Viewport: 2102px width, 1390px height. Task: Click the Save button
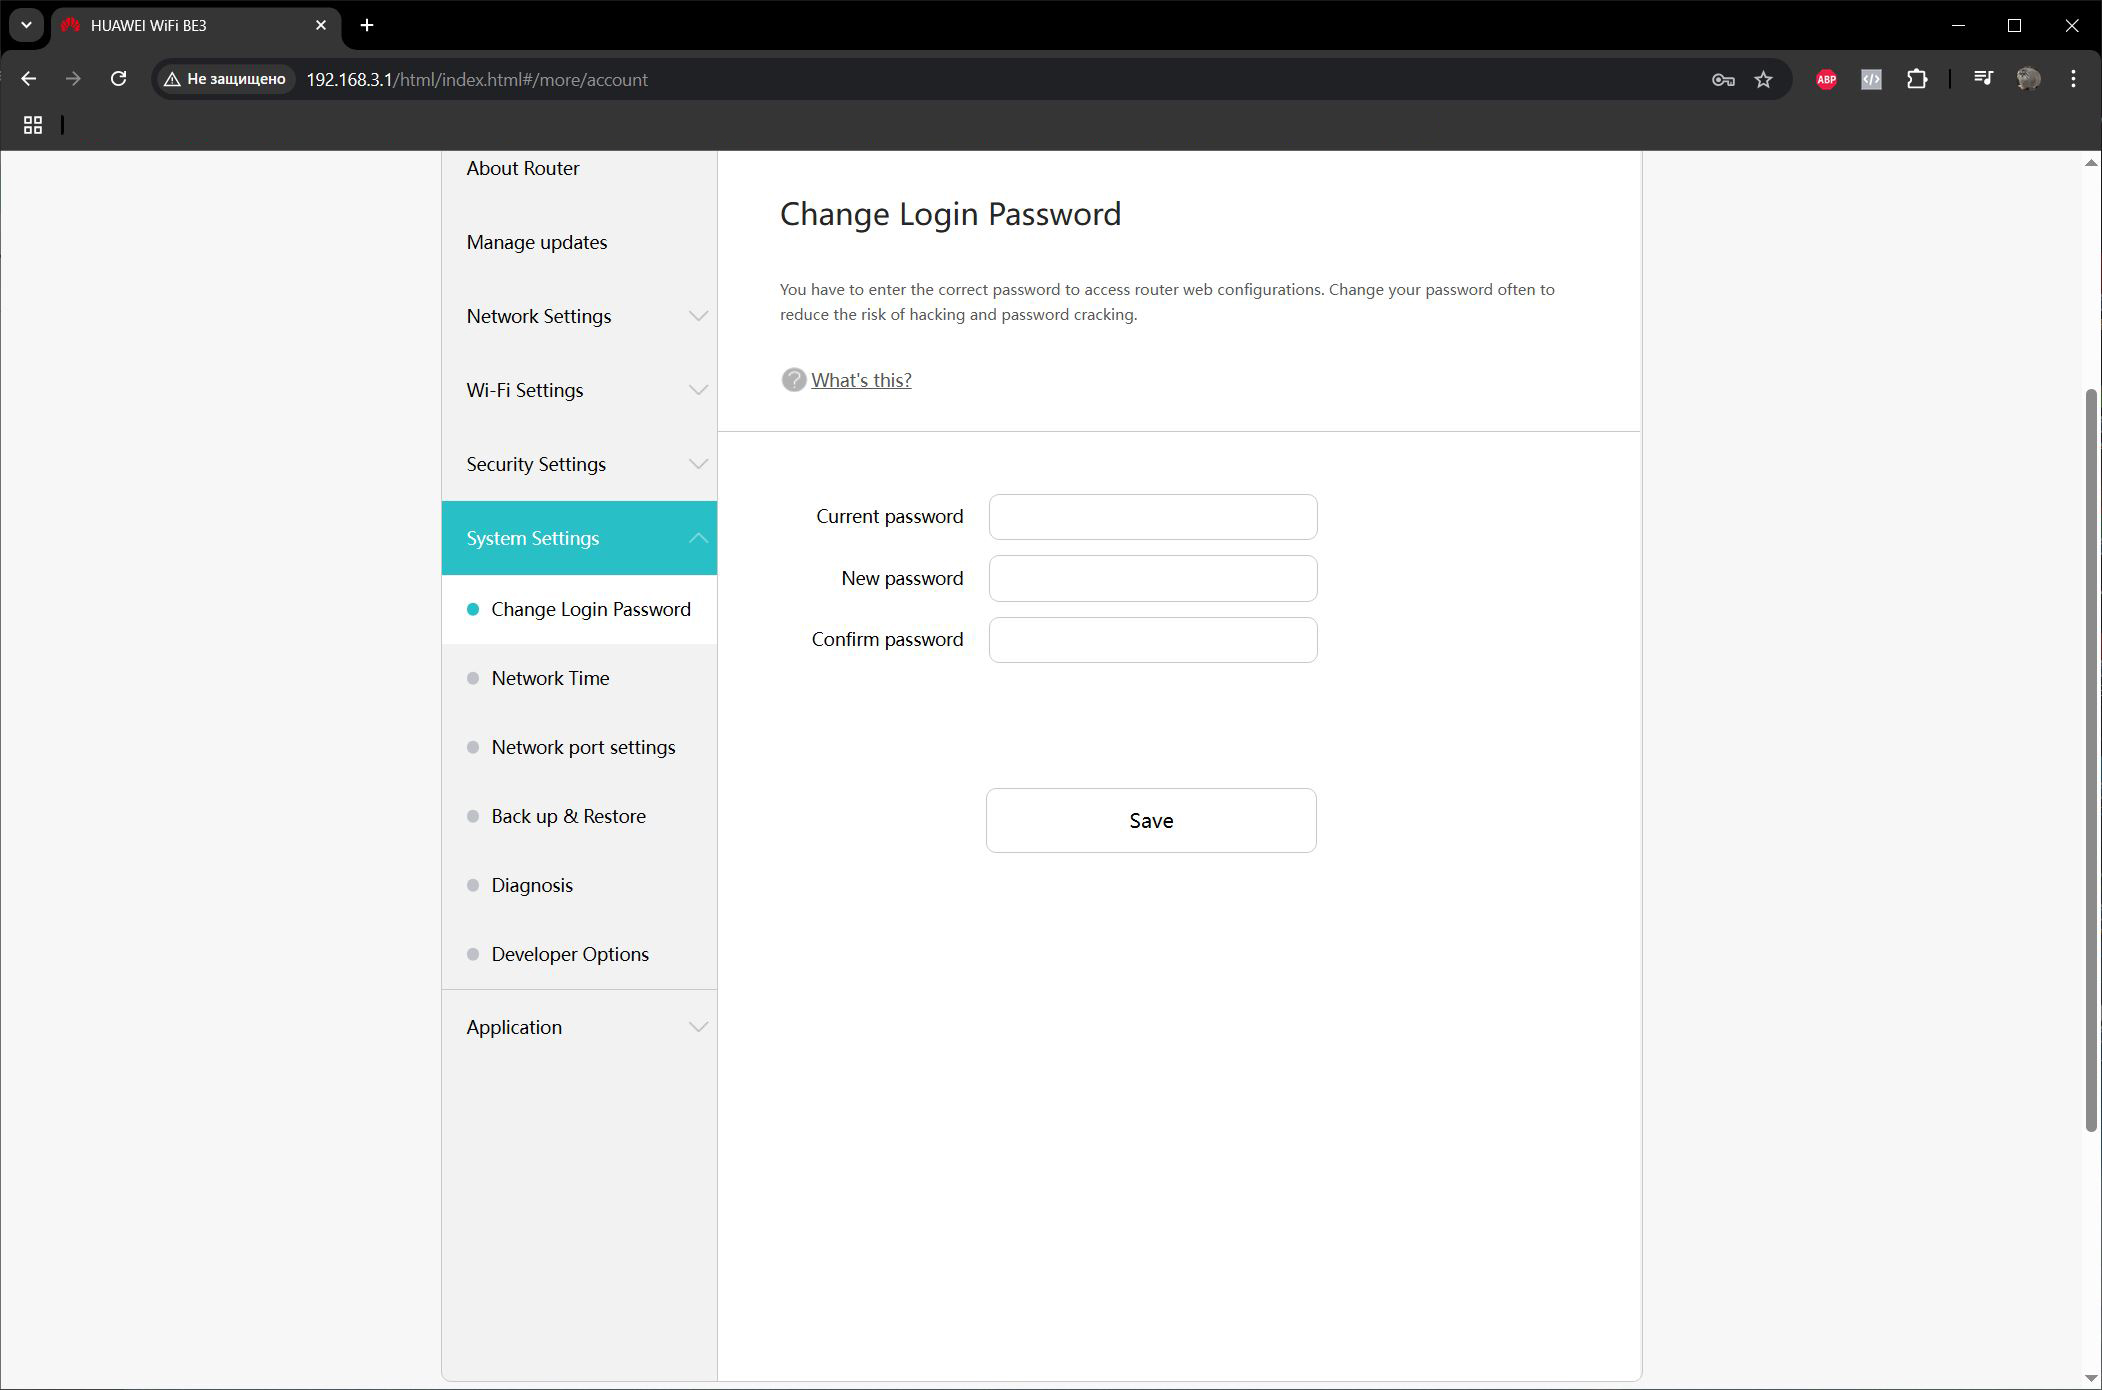click(x=1151, y=820)
